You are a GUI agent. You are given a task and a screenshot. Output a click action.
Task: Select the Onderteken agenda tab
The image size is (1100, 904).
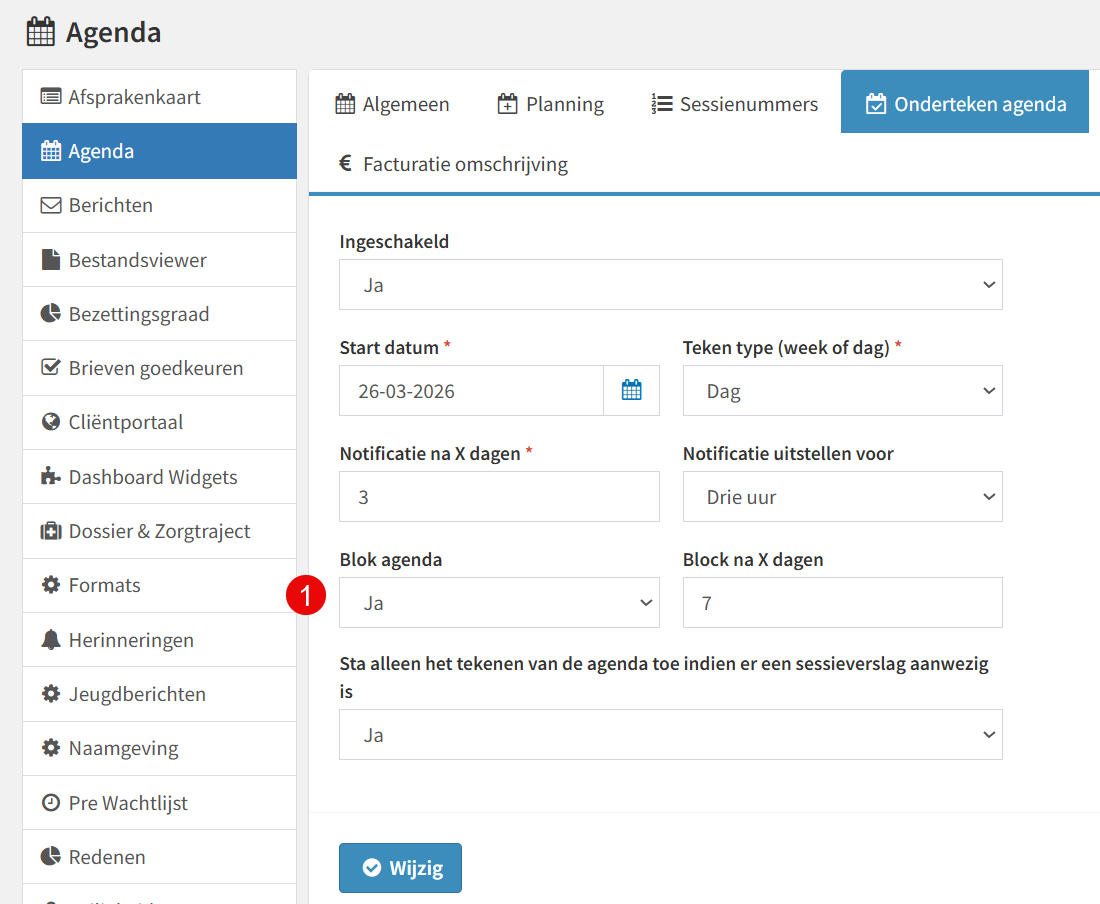click(965, 102)
